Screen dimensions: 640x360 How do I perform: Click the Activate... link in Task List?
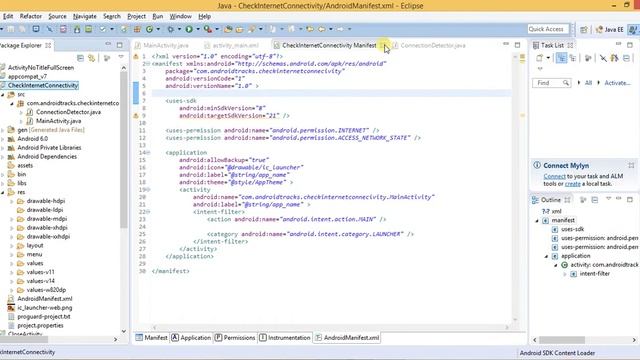(x=617, y=83)
